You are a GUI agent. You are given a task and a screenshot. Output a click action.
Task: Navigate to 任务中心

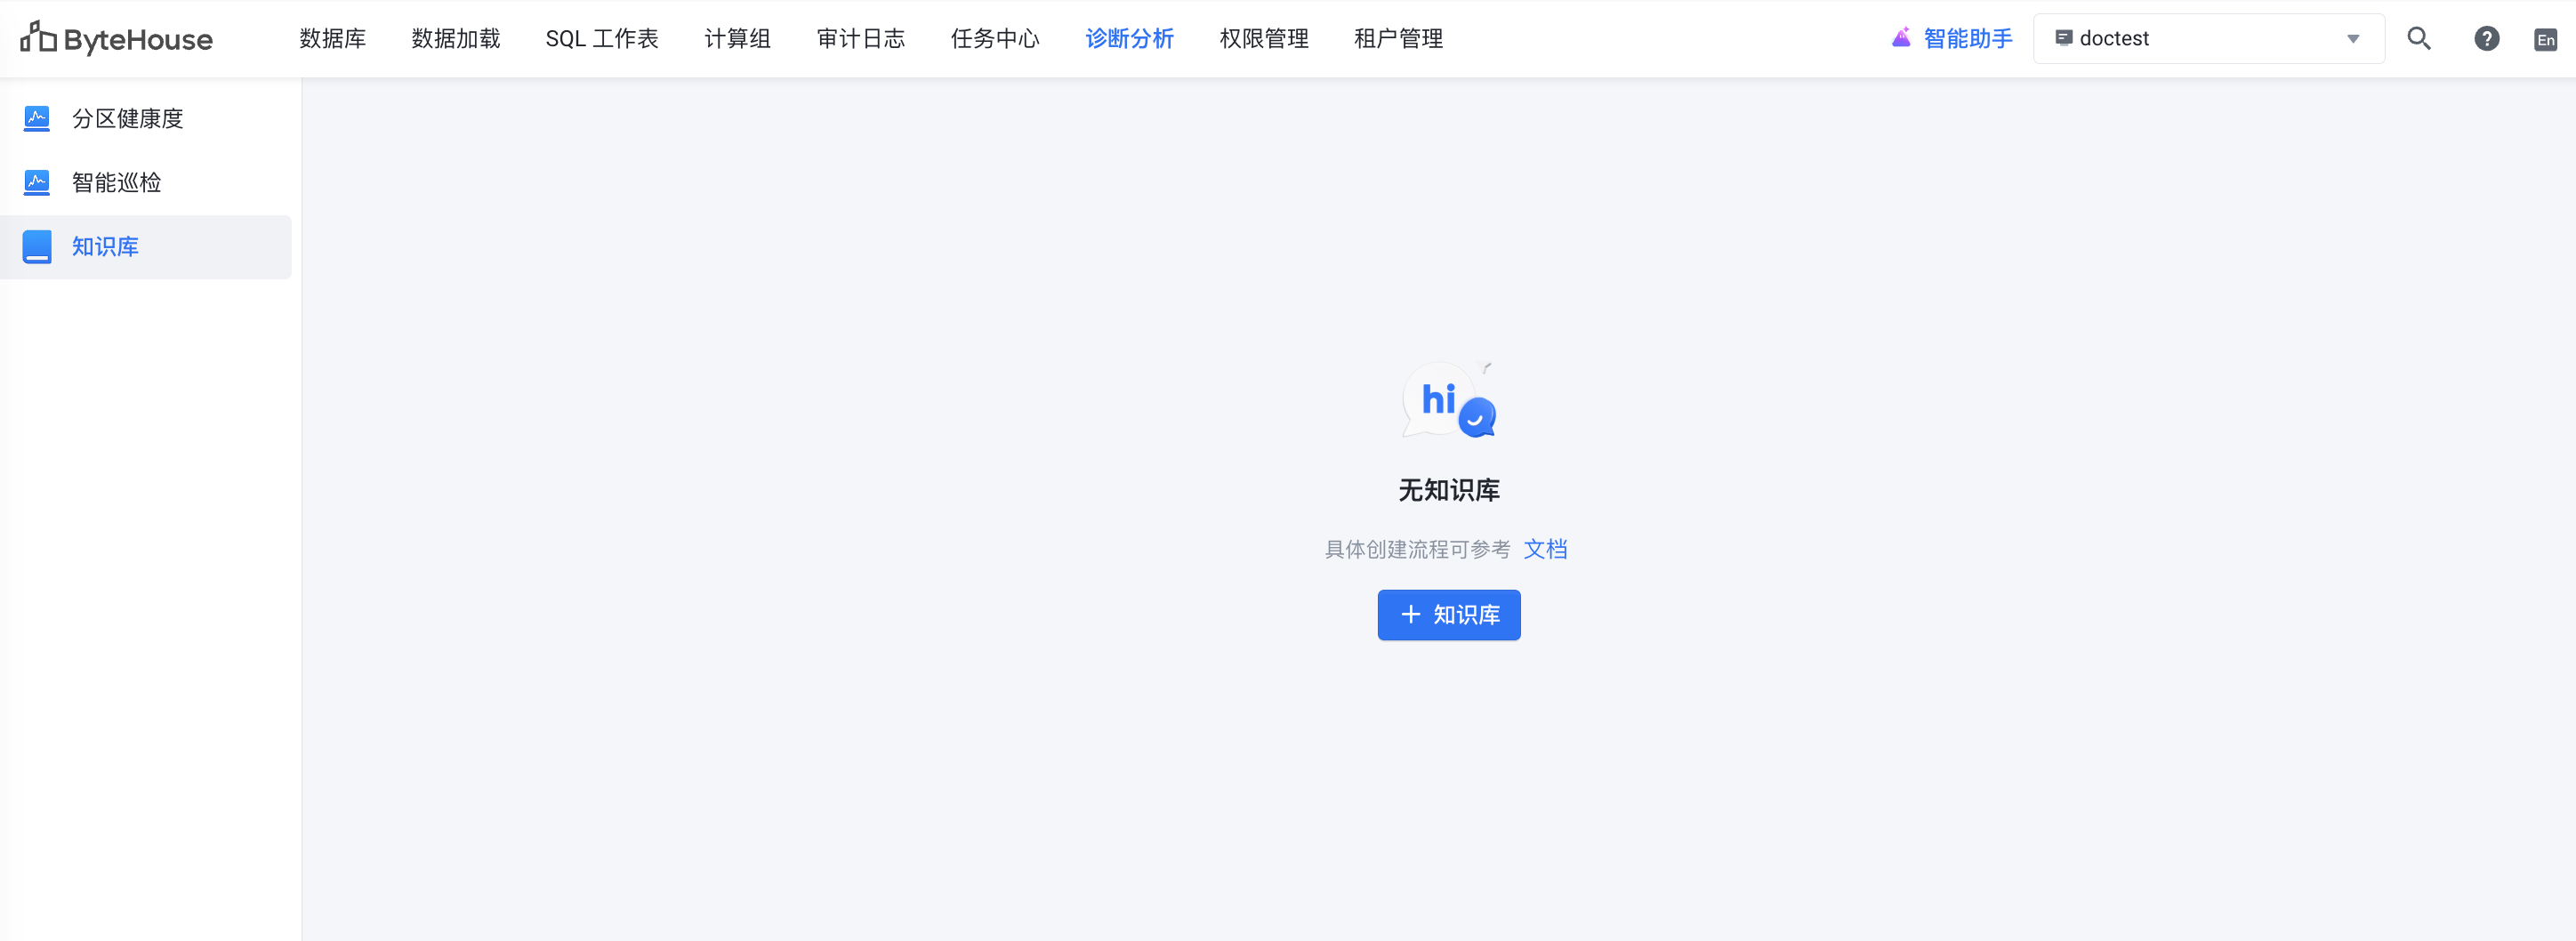995,38
